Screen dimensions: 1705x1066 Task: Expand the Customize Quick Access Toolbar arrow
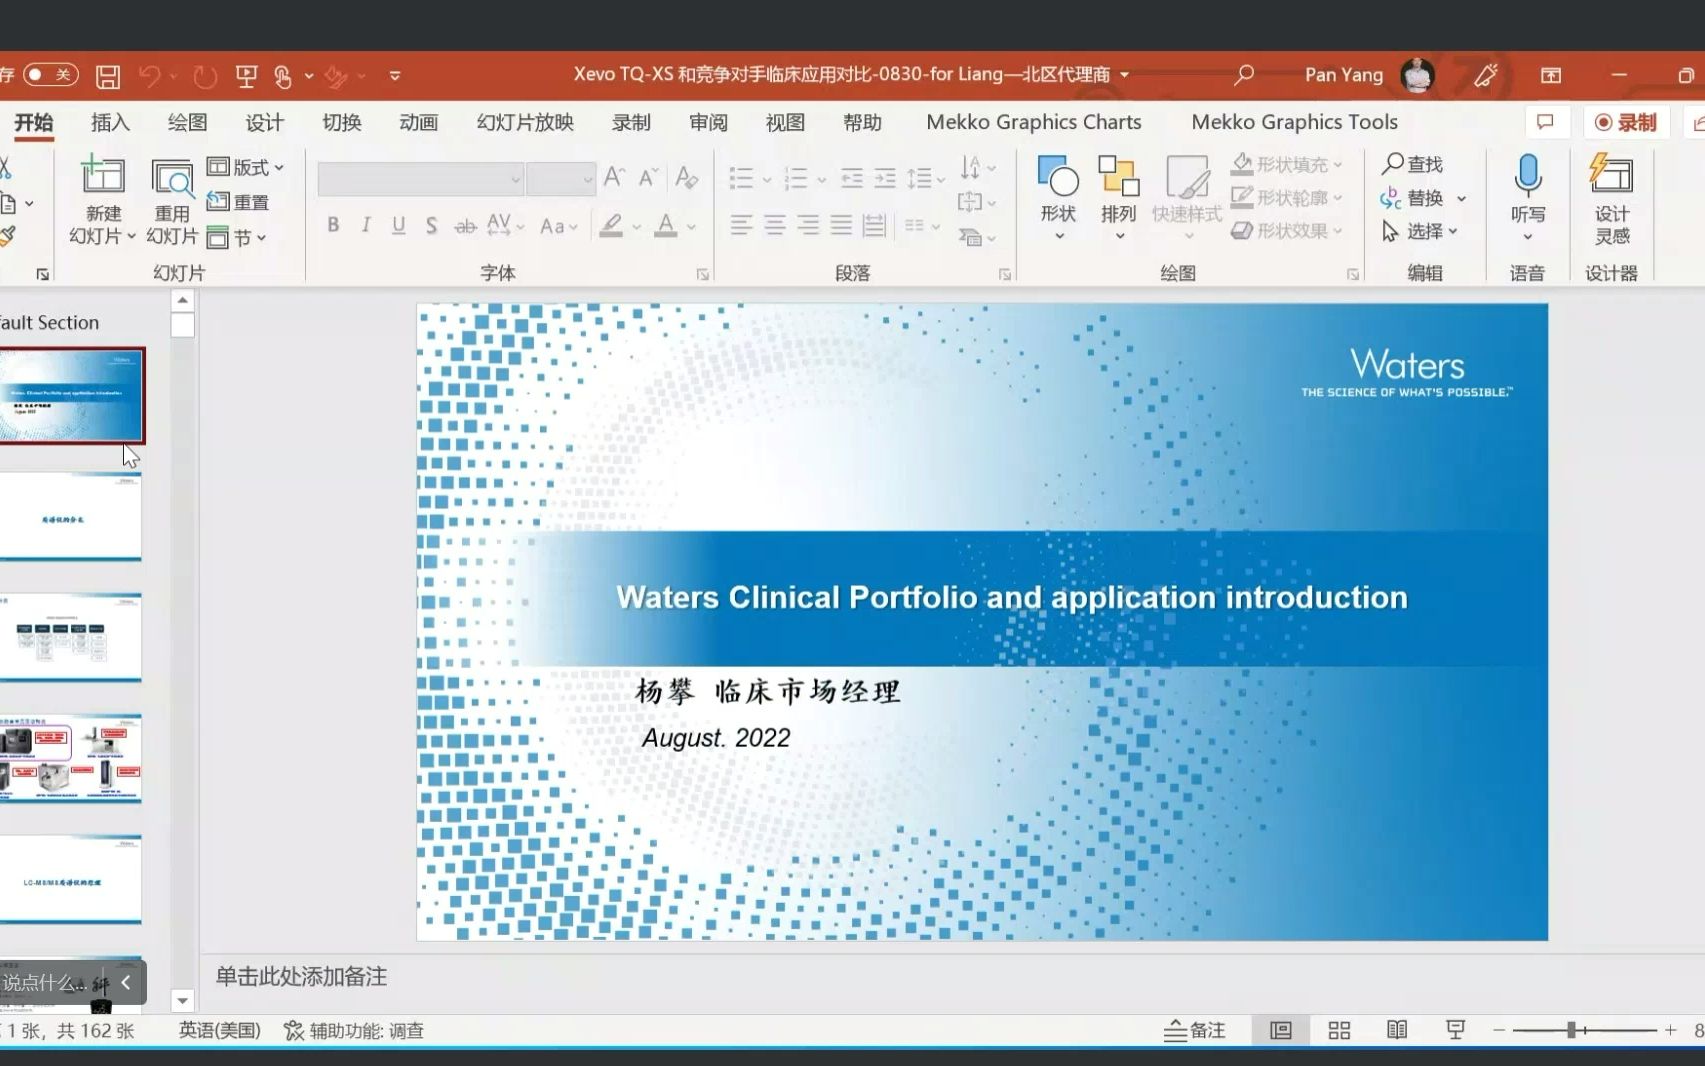click(x=395, y=76)
